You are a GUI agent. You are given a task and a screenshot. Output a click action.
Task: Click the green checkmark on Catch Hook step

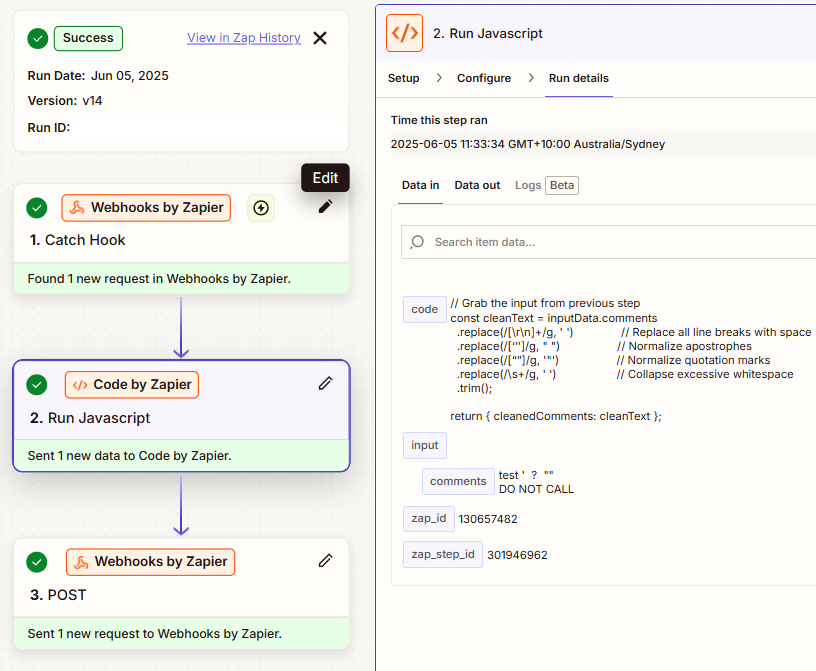click(x=36, y=208)
